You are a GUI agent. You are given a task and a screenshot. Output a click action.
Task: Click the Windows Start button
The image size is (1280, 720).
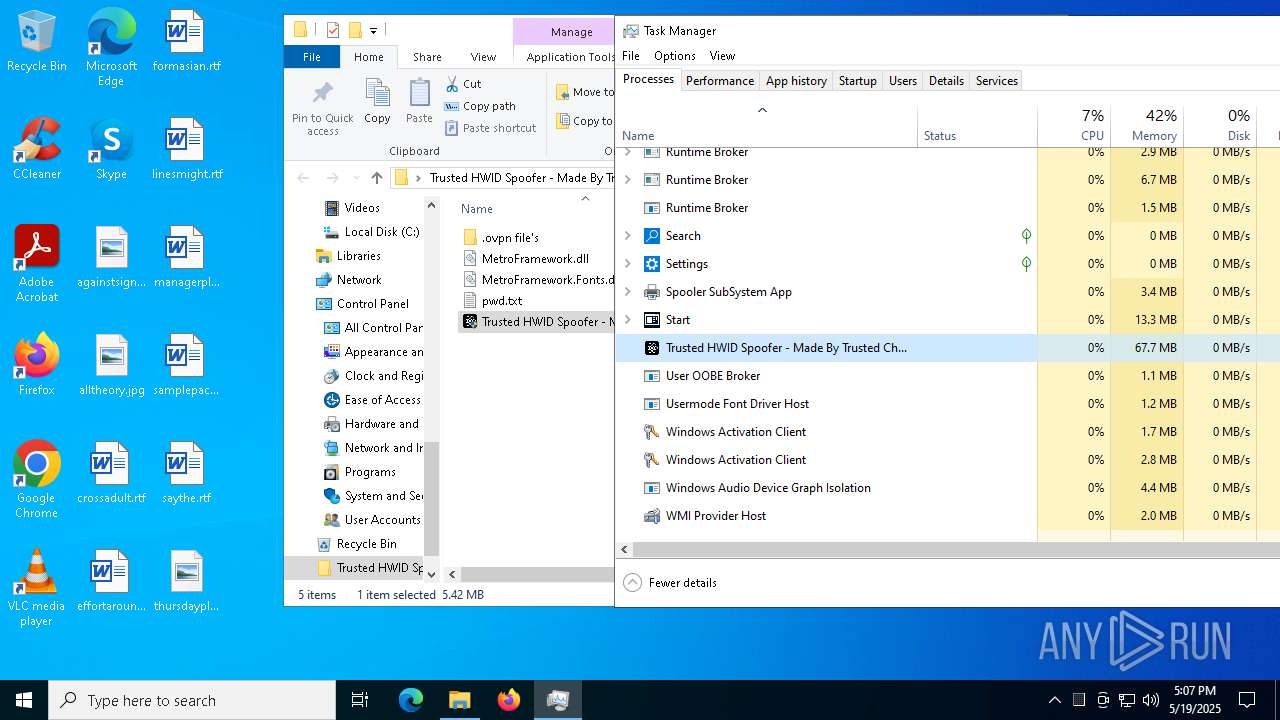coord(24,700)
